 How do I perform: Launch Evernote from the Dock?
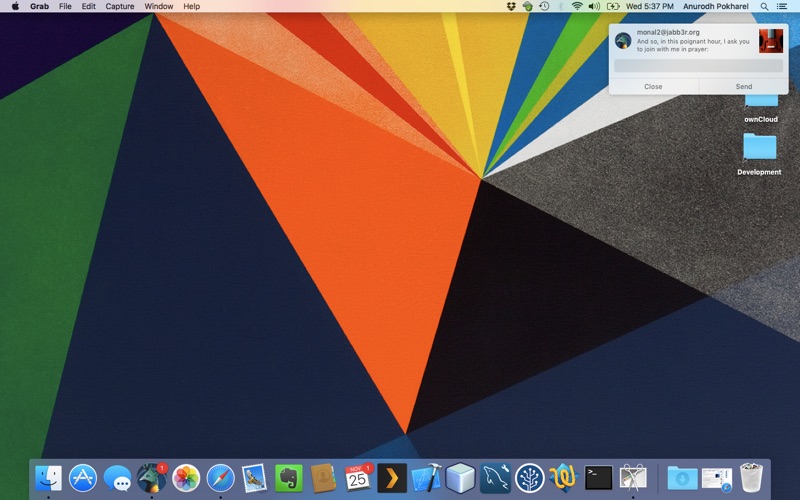click(289, 478)
